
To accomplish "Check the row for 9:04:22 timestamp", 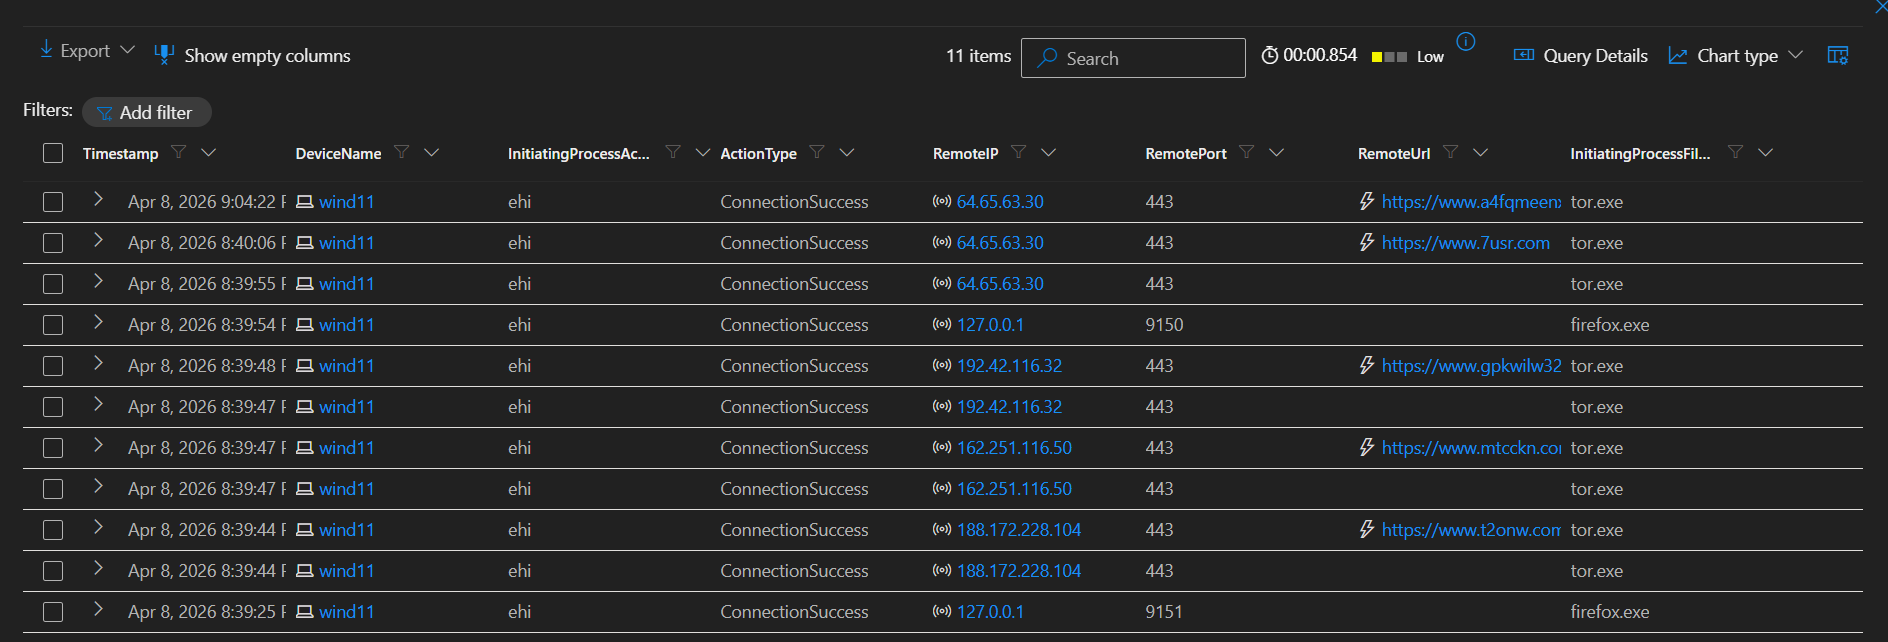I will tap(53, 202).
